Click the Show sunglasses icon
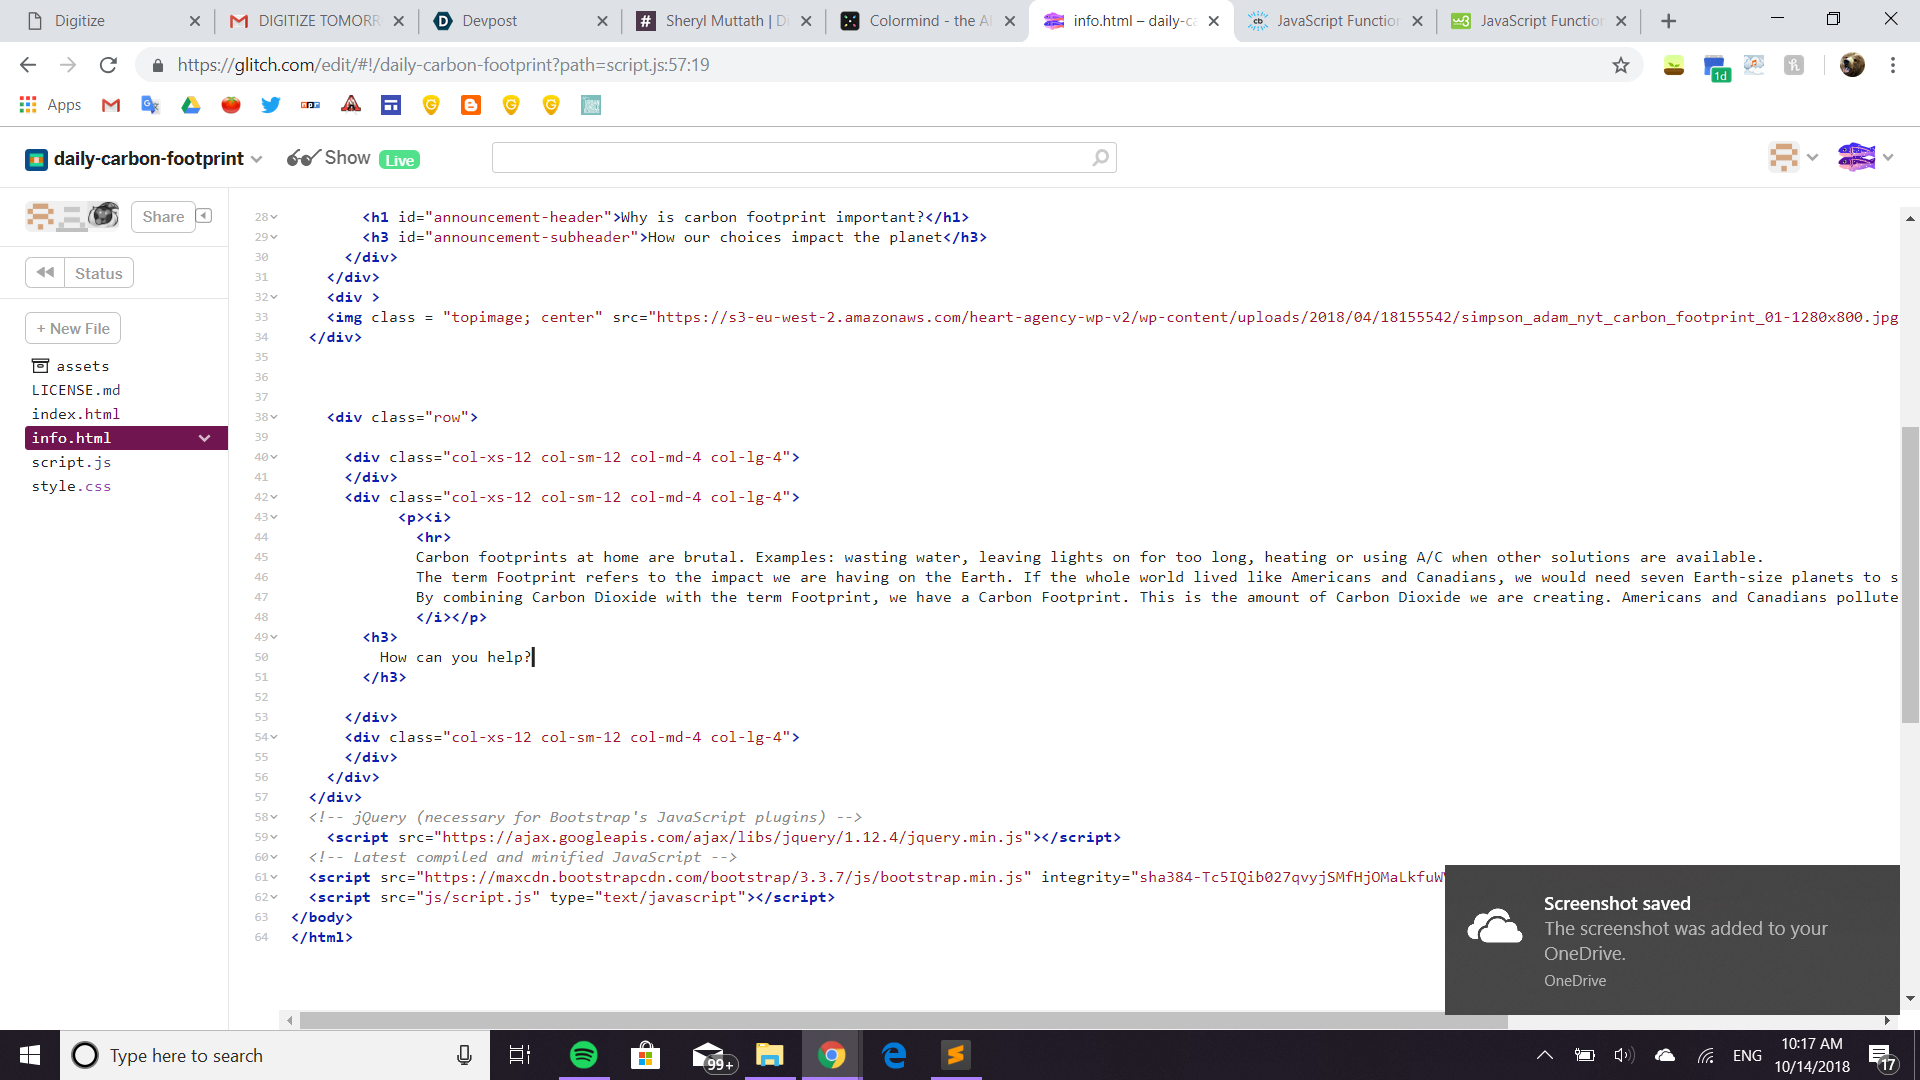This screenshot has height=1080, width=1920. pos(302,158)
